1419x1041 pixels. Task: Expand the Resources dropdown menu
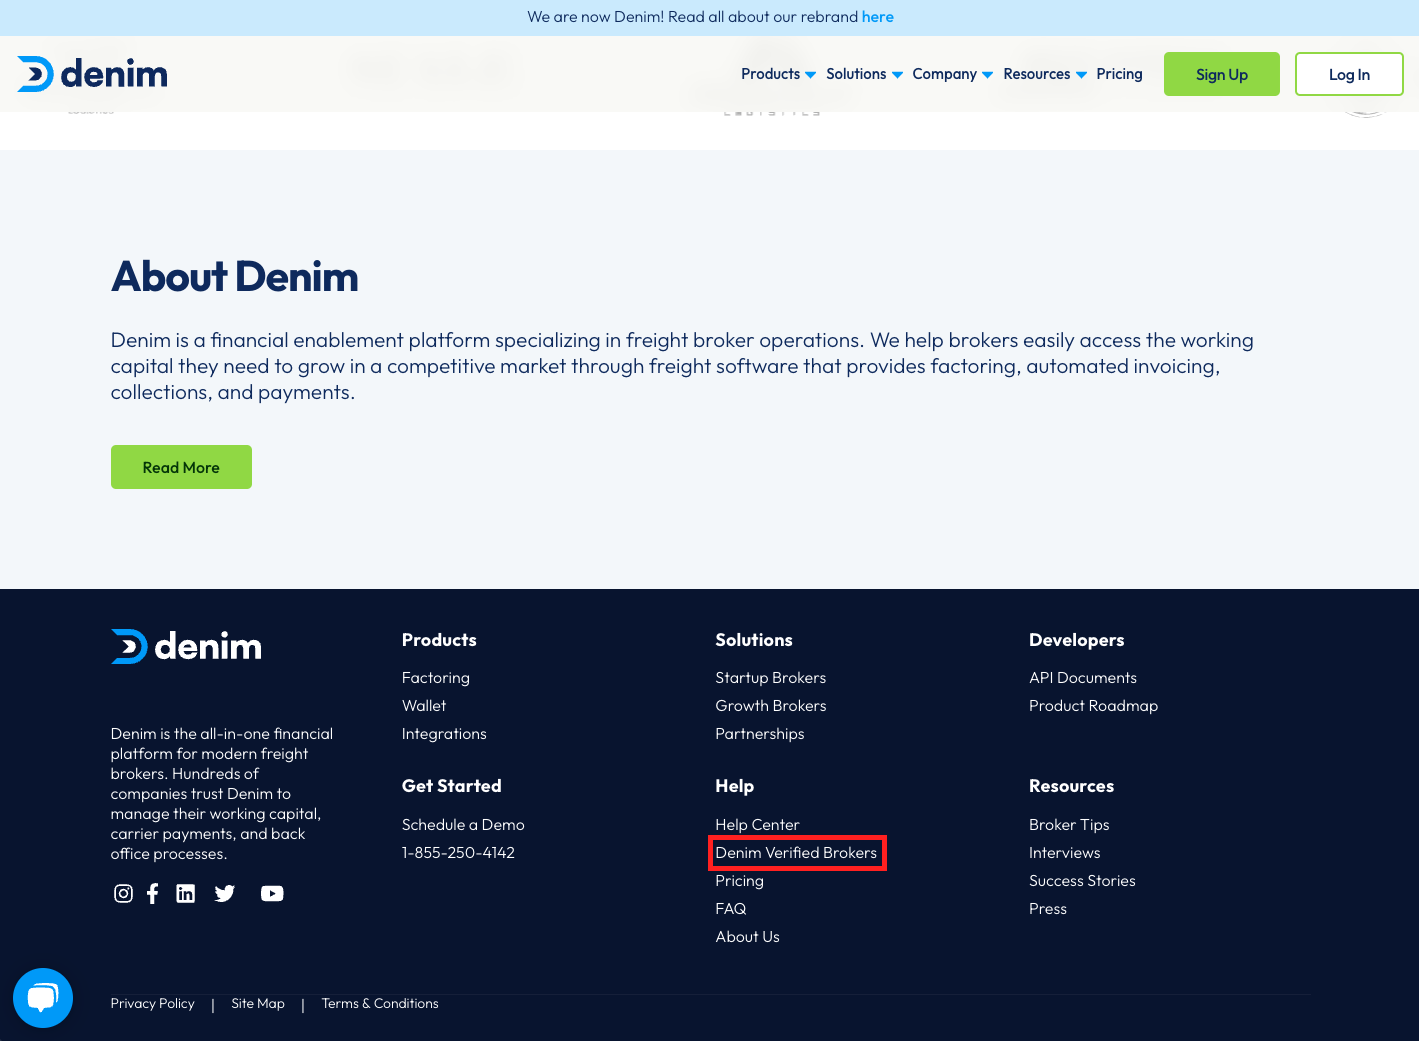[x=1045, y=74]
